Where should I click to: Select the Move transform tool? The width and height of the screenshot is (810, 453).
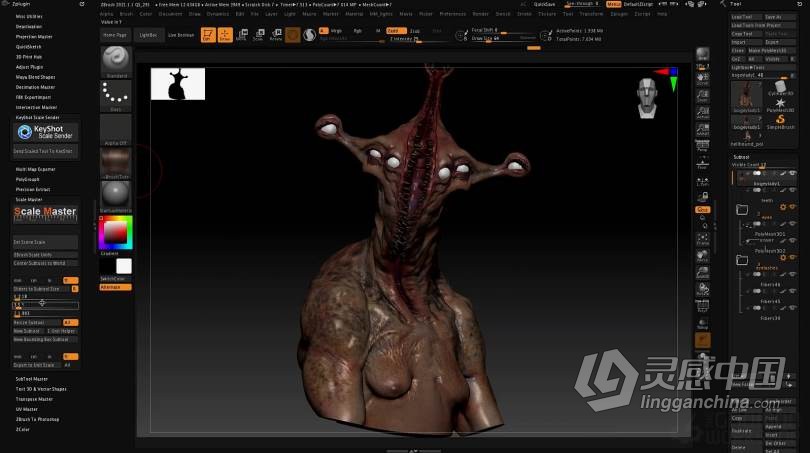tap(242, 35)
